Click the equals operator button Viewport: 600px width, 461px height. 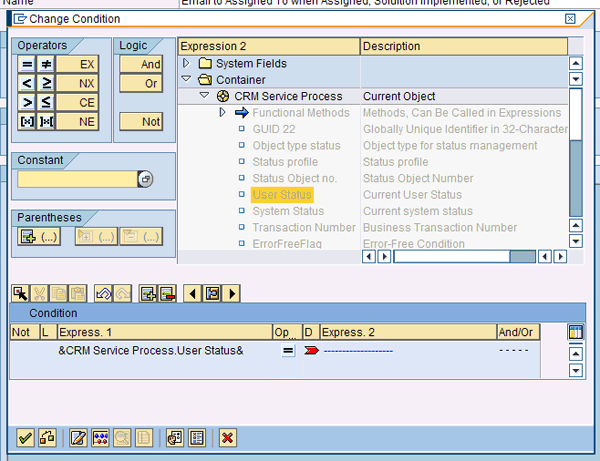[x=27, y=64]
